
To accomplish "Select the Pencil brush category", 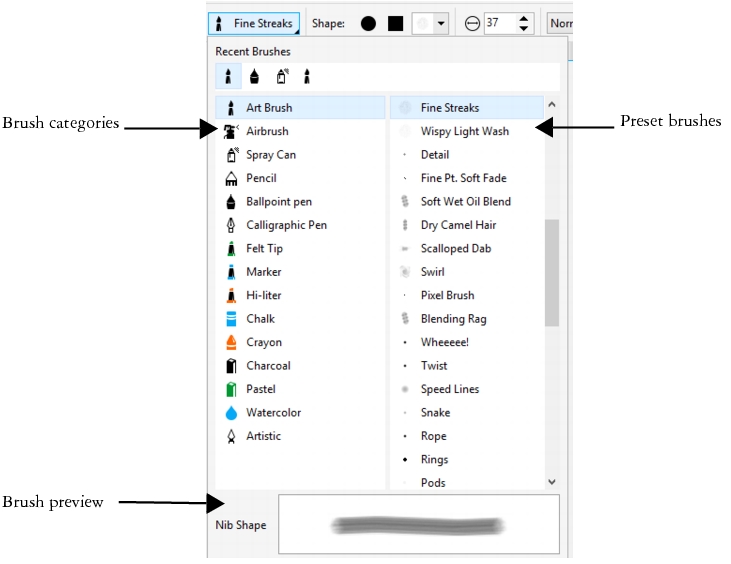I will 261,178.
